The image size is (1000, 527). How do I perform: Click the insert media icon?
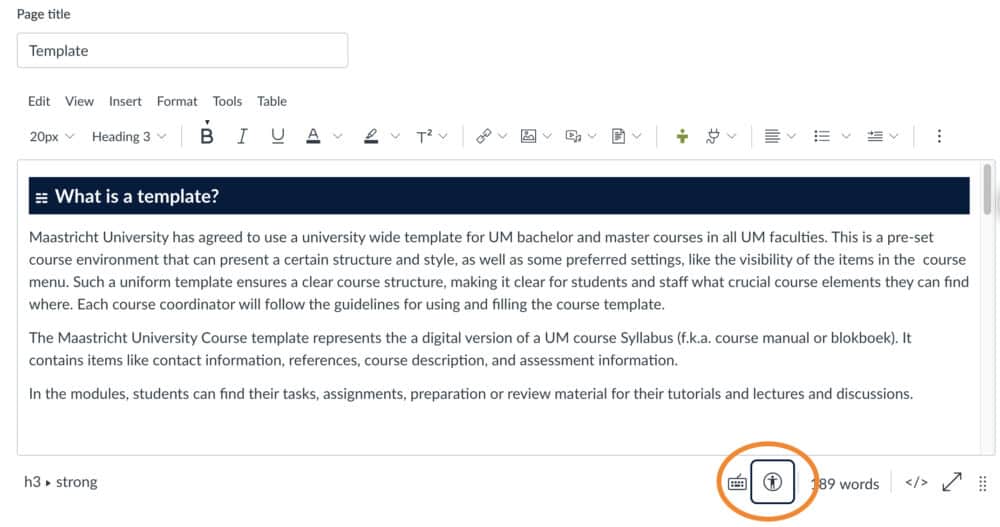[573, 136]
